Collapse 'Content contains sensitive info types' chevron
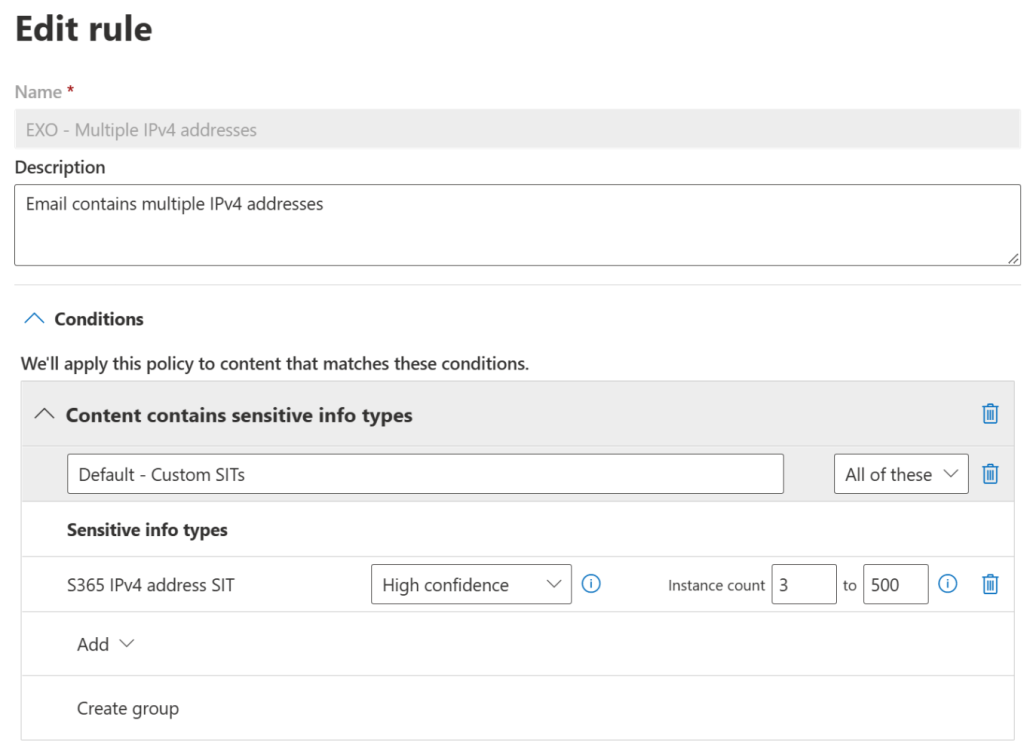The height and width of the screenshot is (754, 1024). [44, 414]
